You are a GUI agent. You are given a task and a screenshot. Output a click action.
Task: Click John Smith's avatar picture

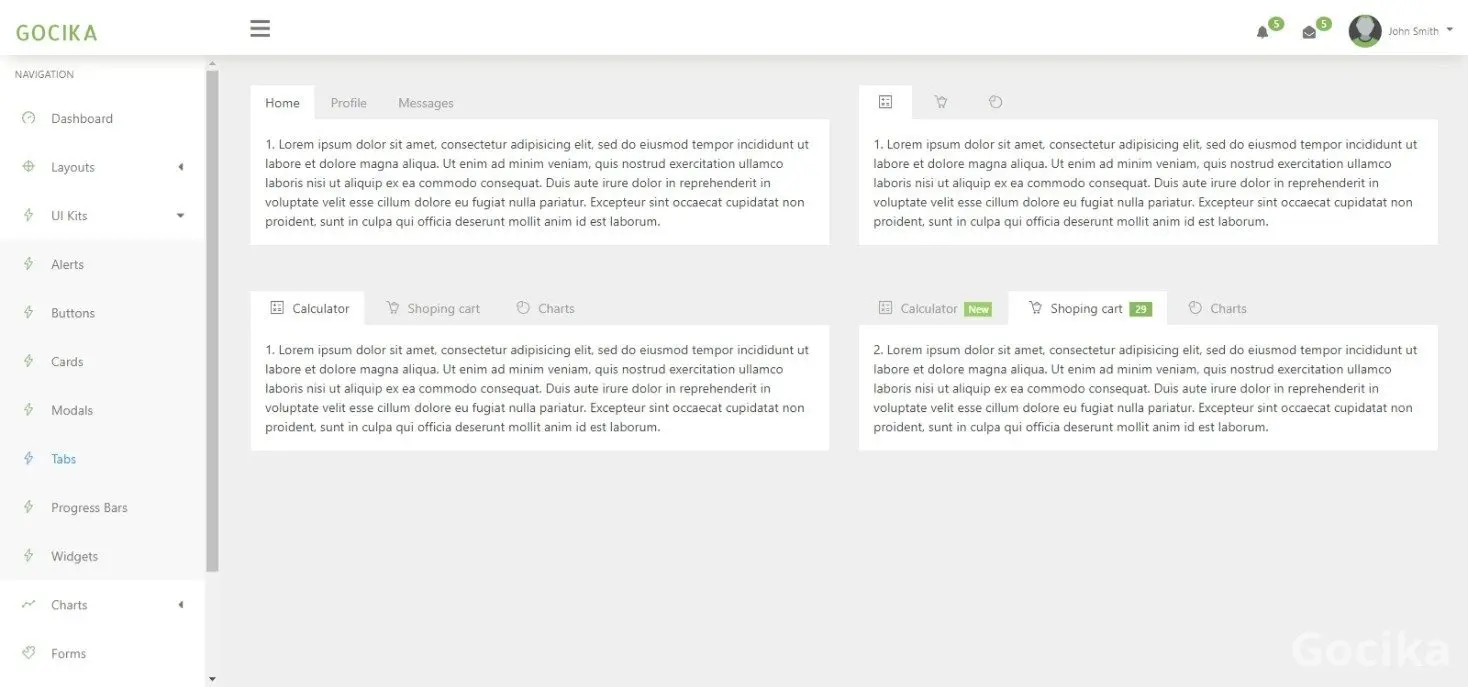(x=1364, y=31)
